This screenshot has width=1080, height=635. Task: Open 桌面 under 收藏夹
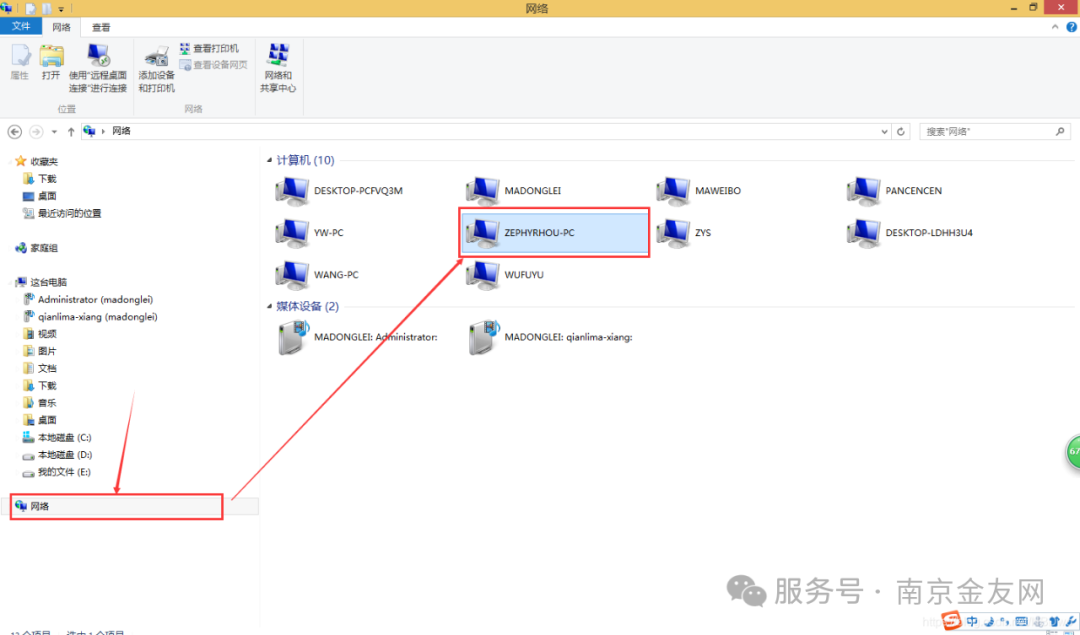coord(40,196)
